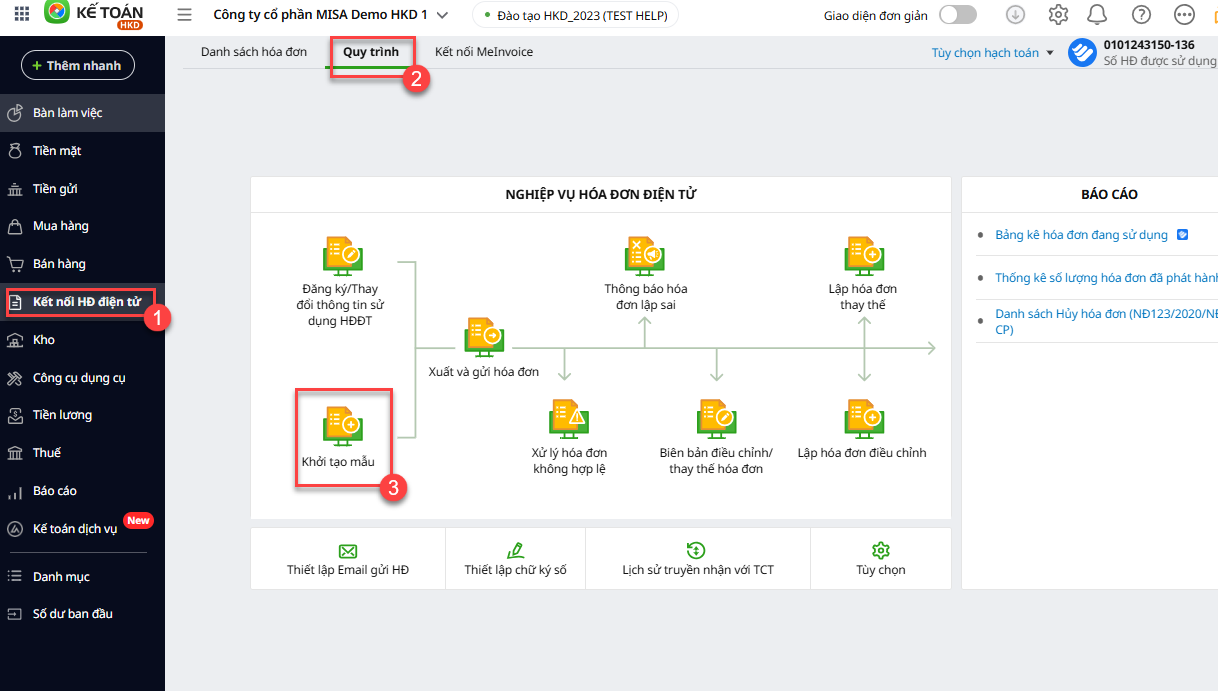Switch to Kết nối MeInvoice tab
Screen dimensions: 1218x691
point(484,52)
